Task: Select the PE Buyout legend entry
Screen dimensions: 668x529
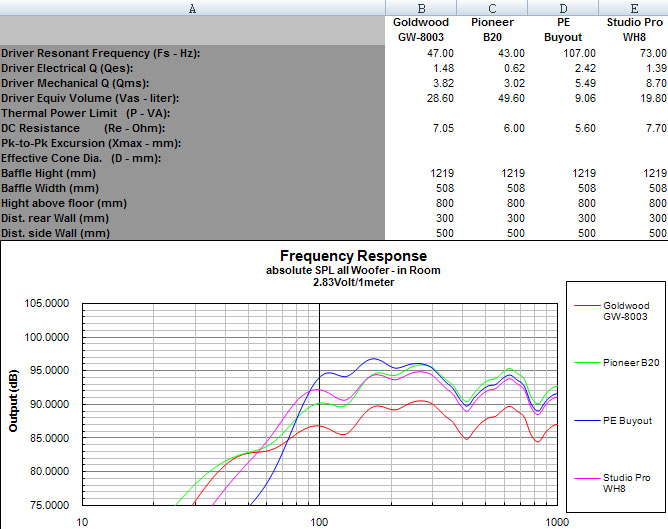Action: [x=613, y=420]
